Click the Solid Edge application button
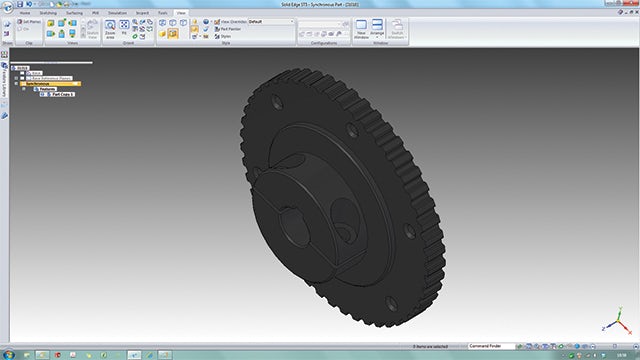The width and height of the screenshot is (640, 360). (x=7, y=6)
